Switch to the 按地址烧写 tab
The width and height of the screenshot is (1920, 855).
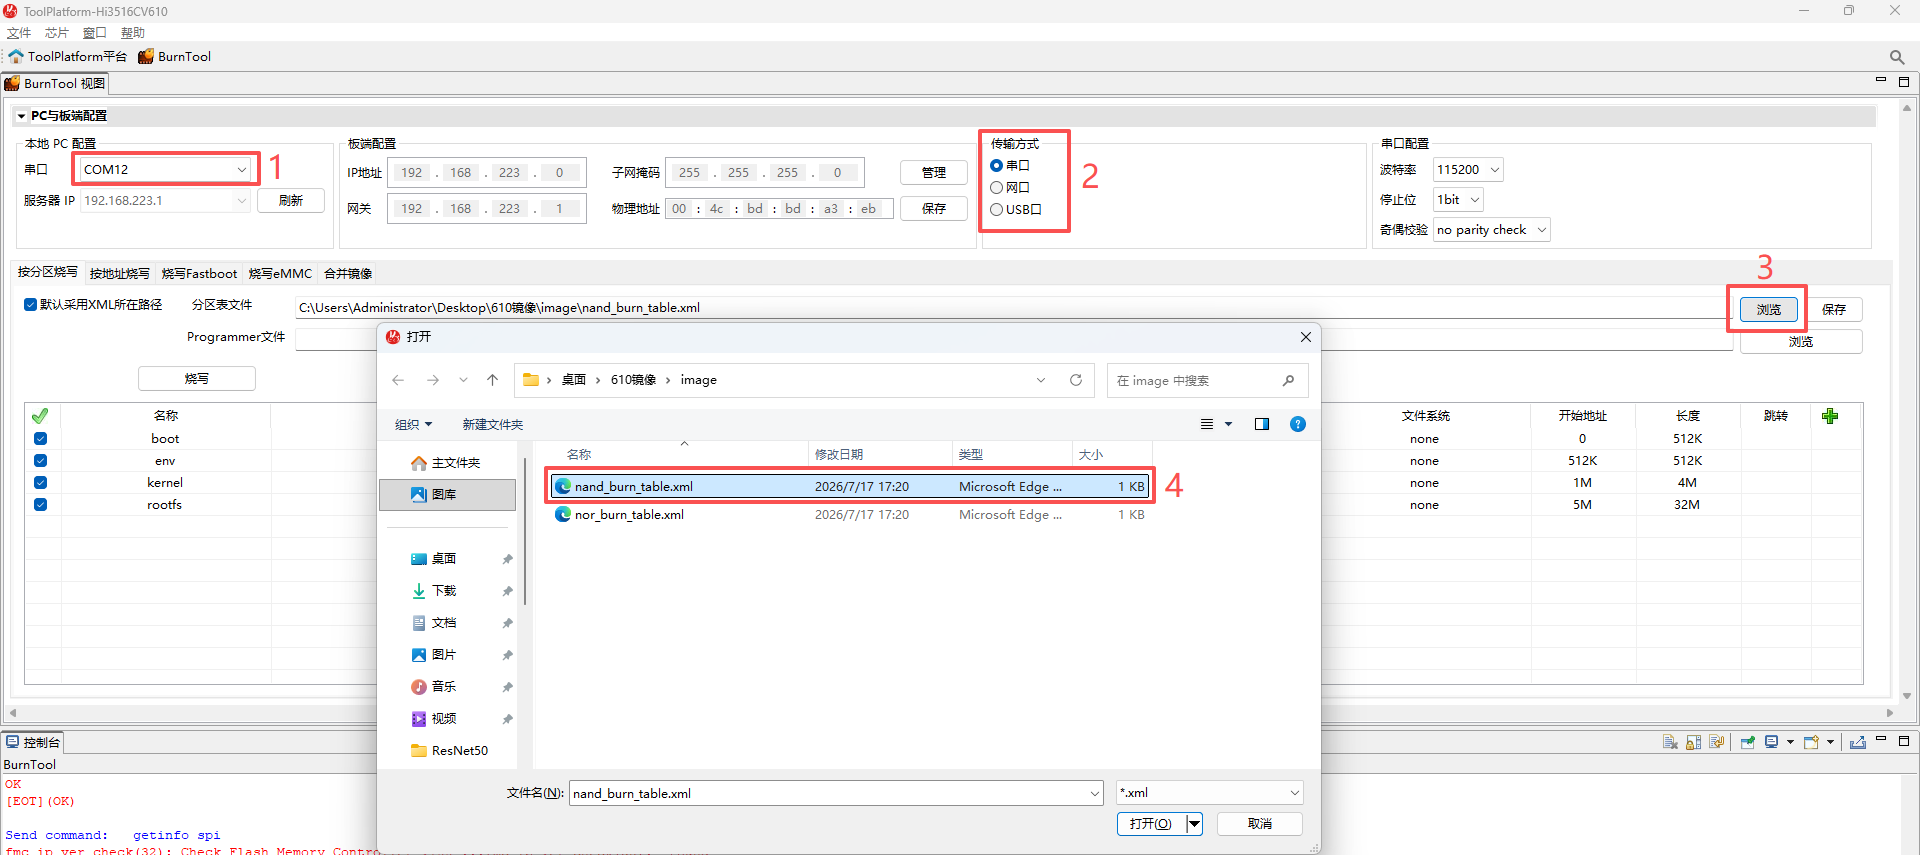[119, 274]
